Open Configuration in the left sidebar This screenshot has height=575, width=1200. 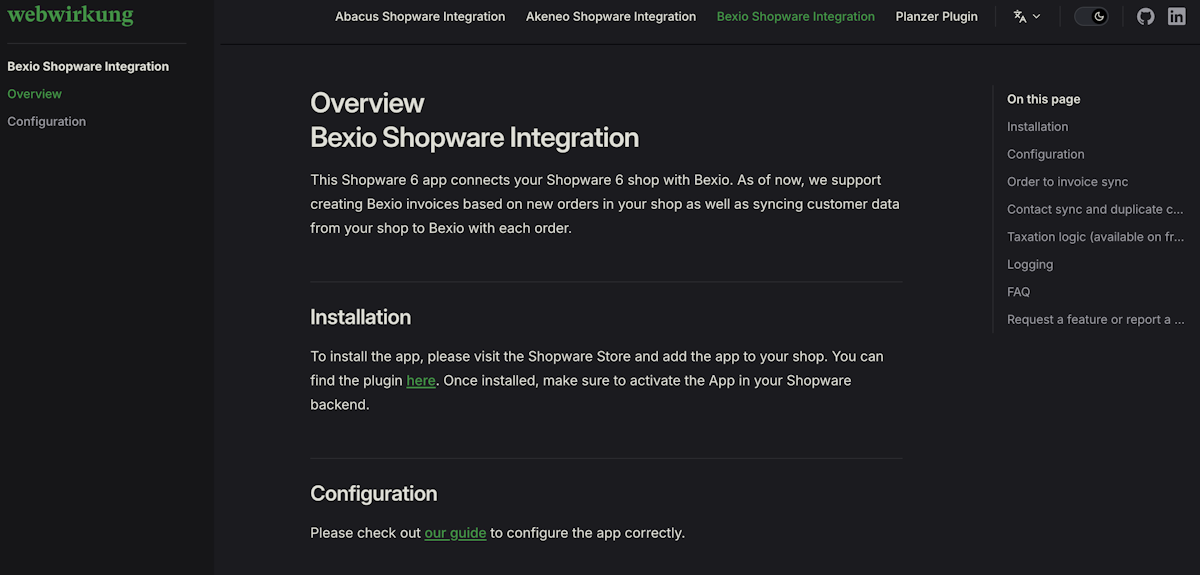point(47,121)
